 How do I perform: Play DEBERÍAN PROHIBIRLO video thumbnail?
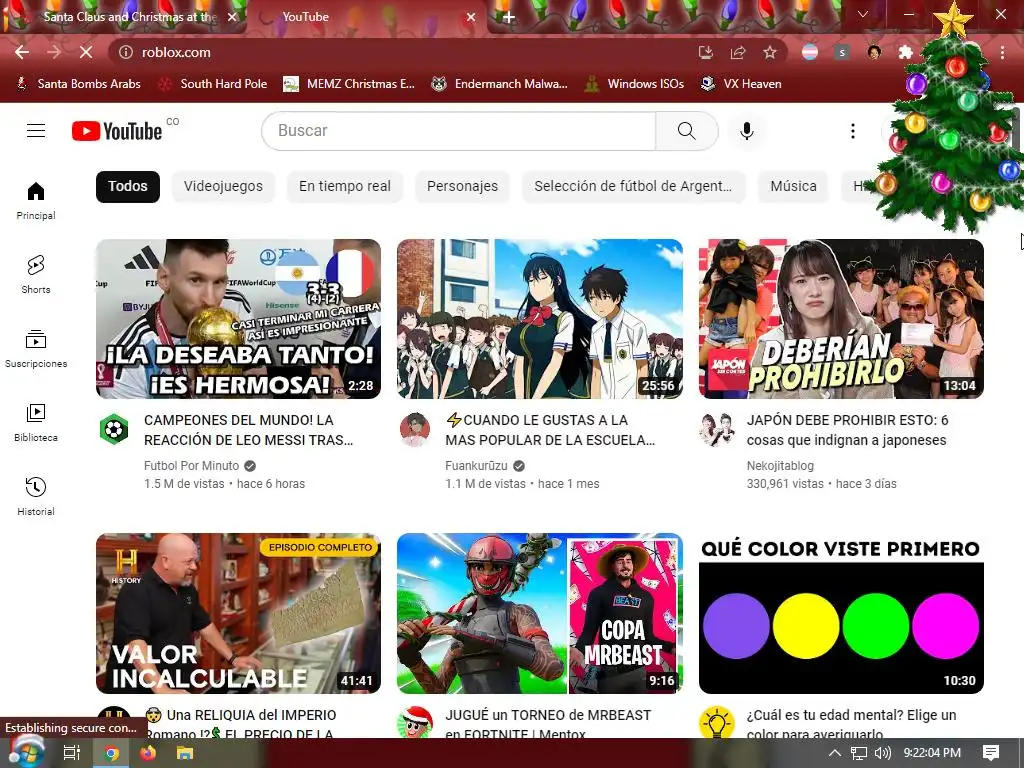coord(841,319)
